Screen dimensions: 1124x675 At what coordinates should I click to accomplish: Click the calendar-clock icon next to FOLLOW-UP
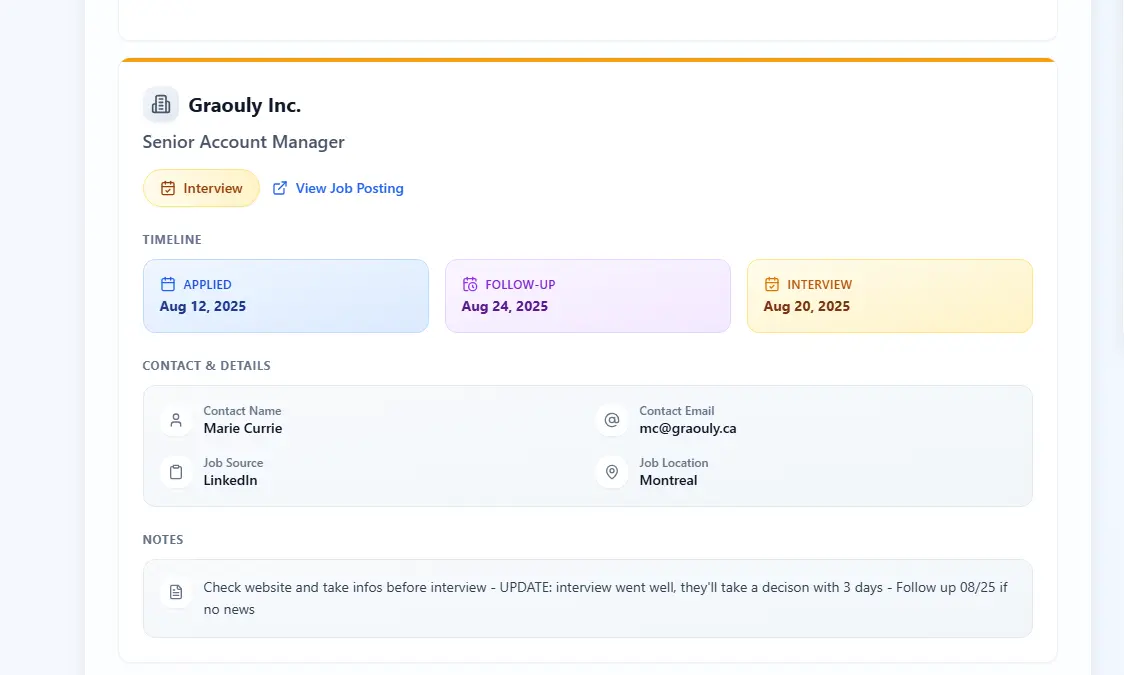pyautogui.click(x=470, y=284)
